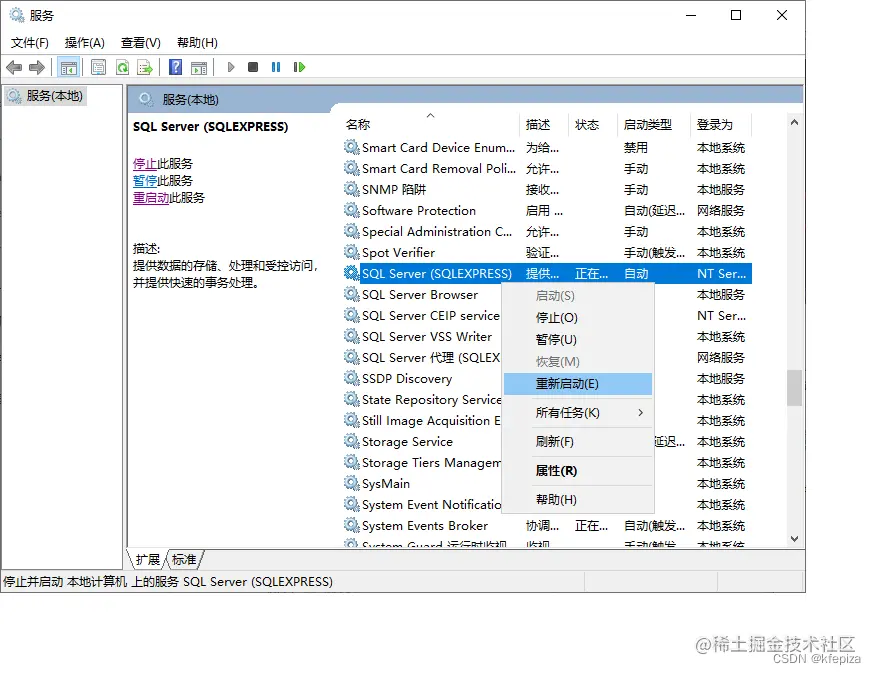Select the SQL Server 代理 (SQLEX service row
Screen dimensions: 876x675
(x=431, y=358)
